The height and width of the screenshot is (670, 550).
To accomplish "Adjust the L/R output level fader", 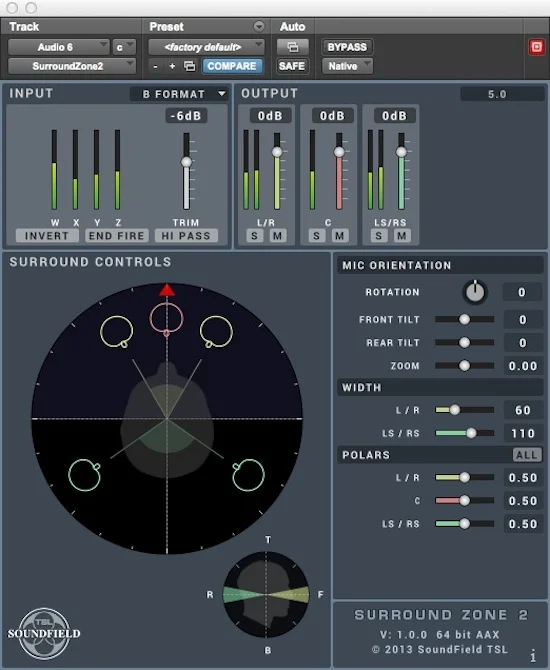I will coord(277,152).
